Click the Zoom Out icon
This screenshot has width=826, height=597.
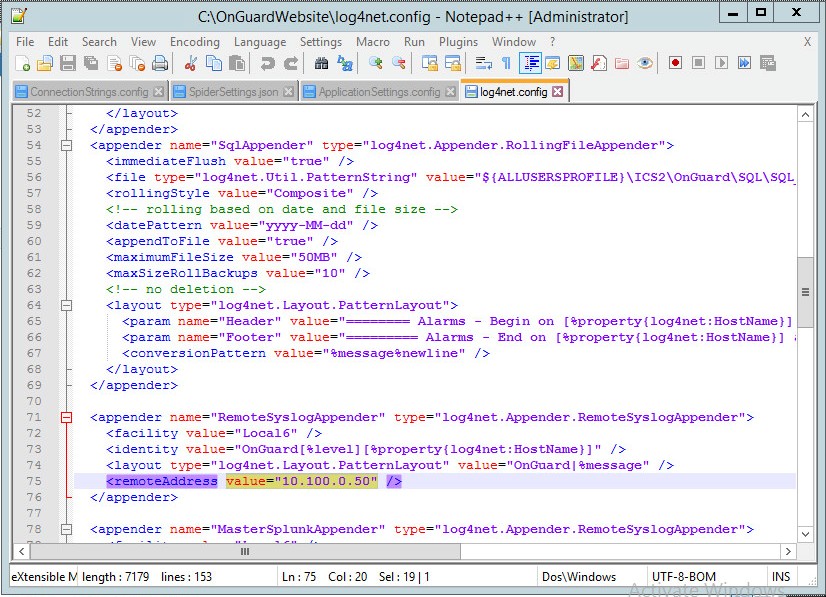coord(399,63)
